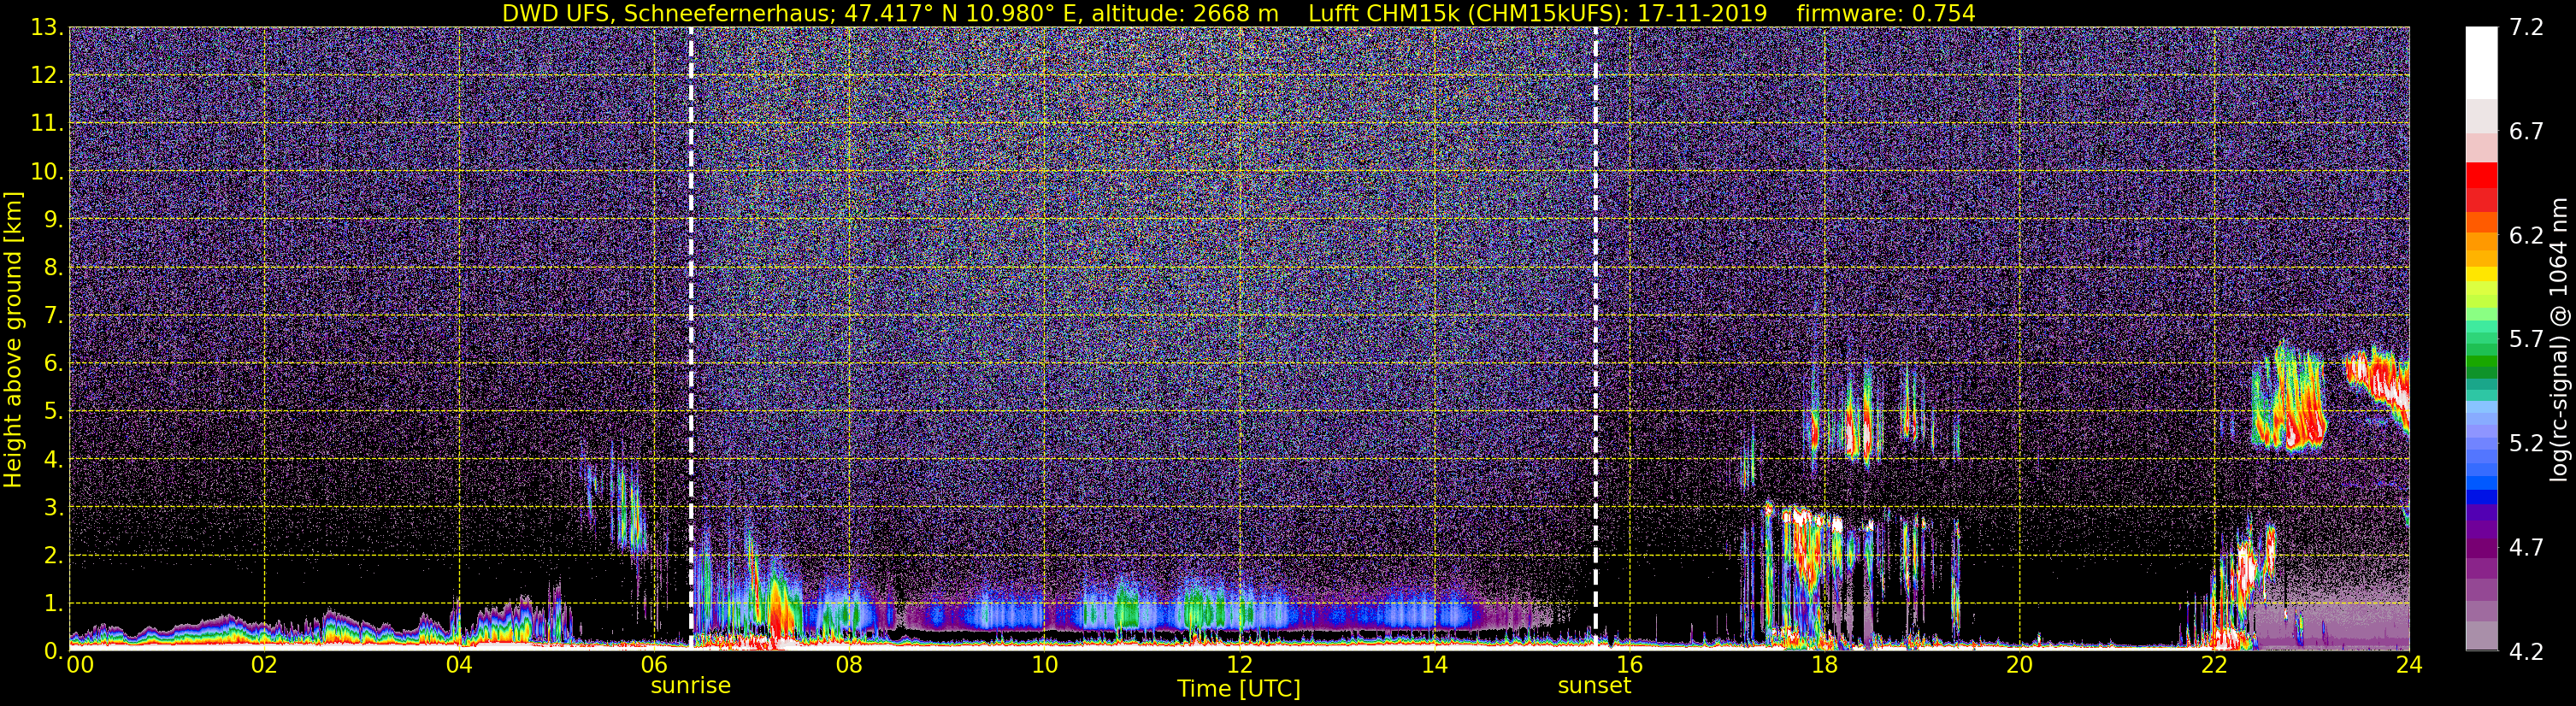Click the y-axis tick label '11.'

(x=48, y=123)
